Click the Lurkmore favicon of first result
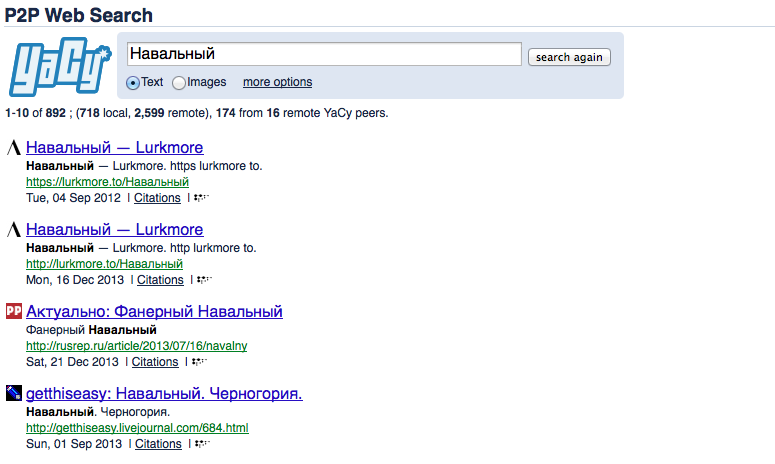This screenshot has width=775, height=464. (14, 147)
